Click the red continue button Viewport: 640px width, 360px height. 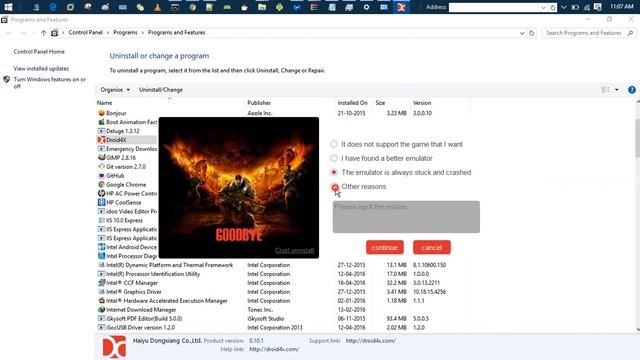tap(384, 247)
